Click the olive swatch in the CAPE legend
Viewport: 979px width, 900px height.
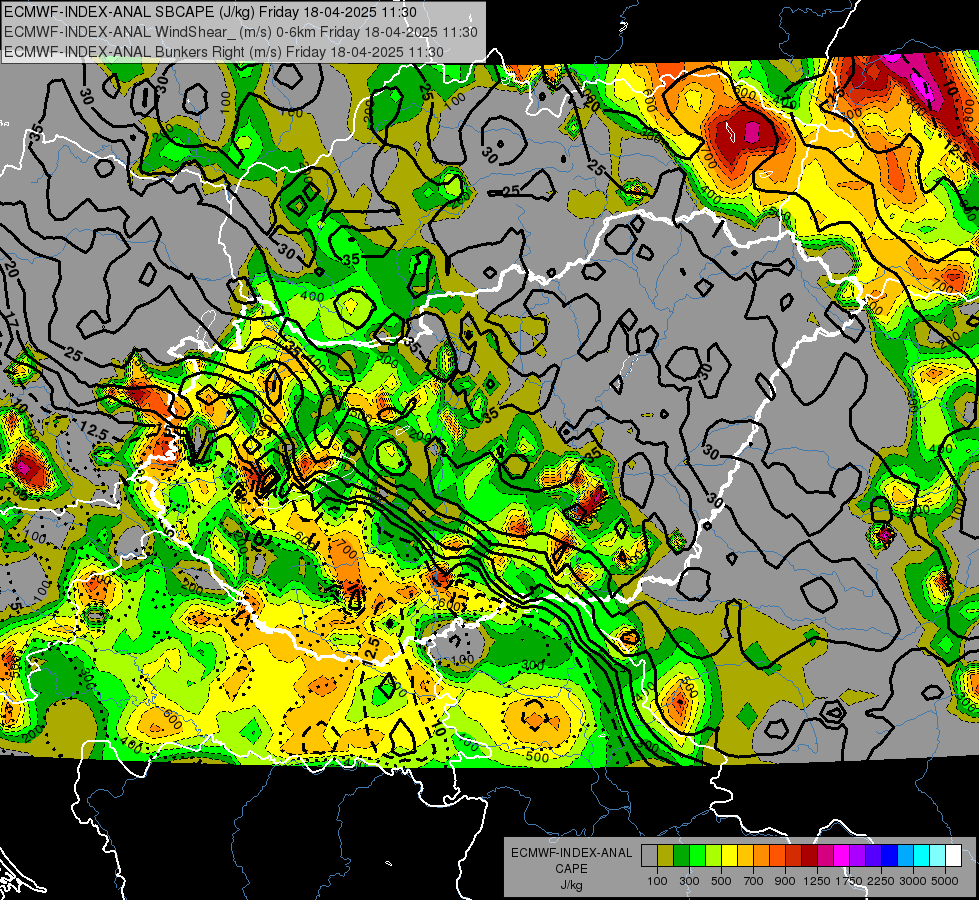click(x=666, y=856)
